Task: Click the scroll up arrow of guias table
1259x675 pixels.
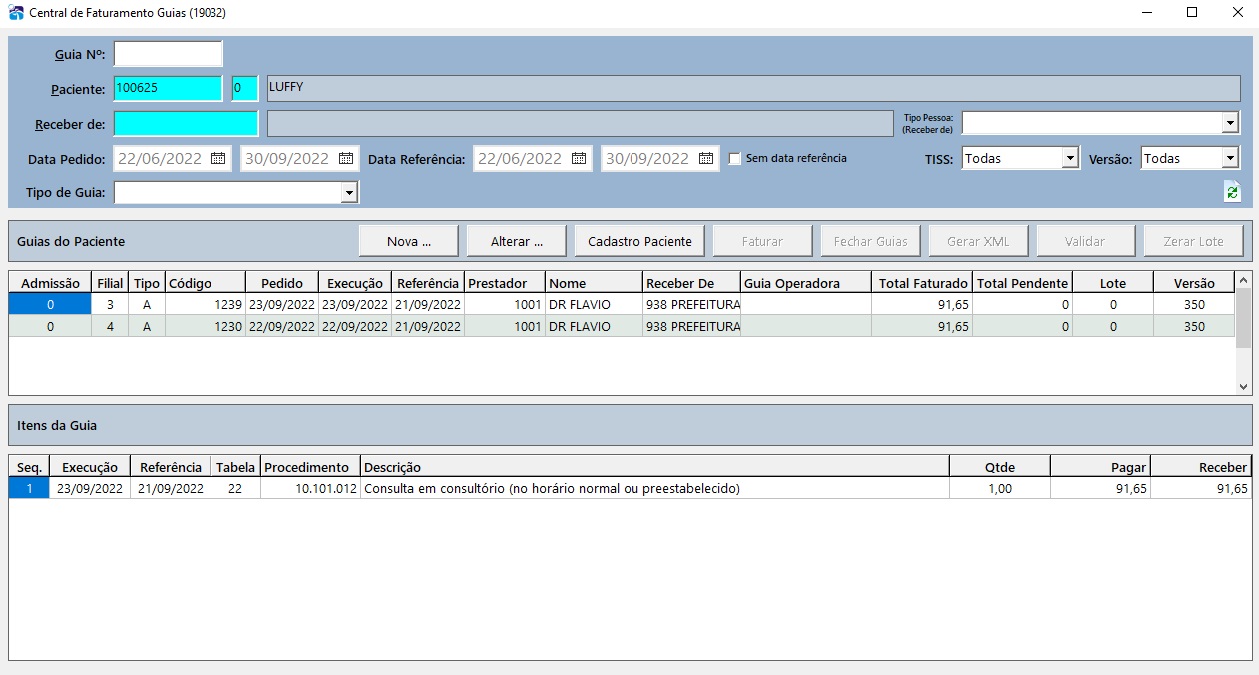Action: pos(1243,279)
